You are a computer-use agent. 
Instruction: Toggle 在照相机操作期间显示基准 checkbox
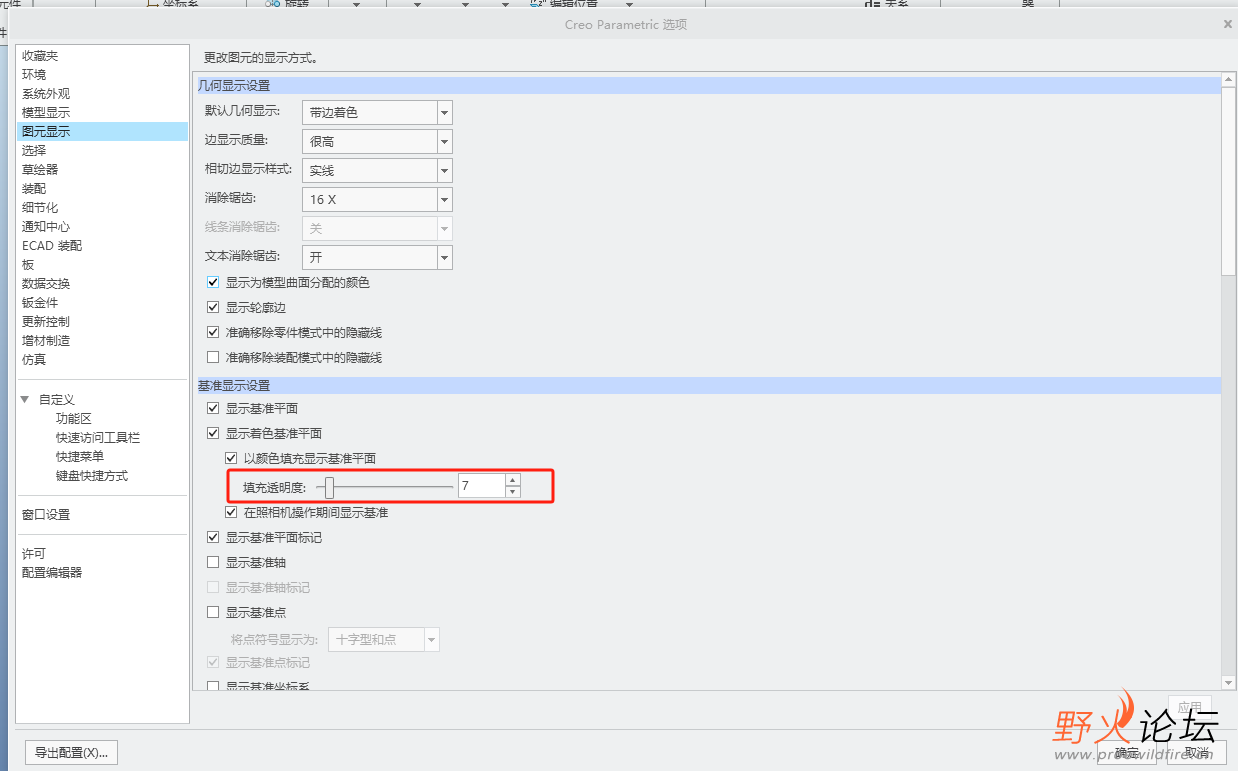[x=231, y=512]
